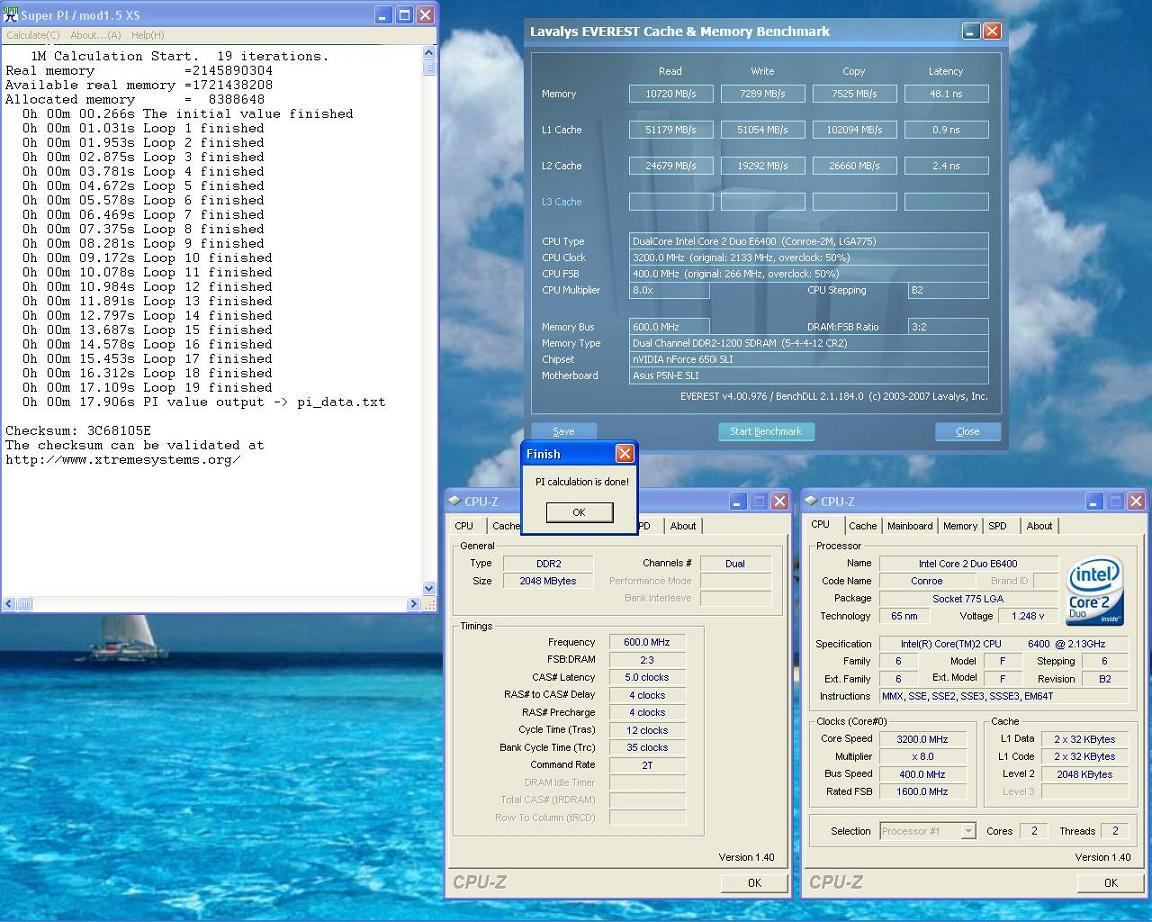The height and width of the screenshot is (922, 1152).
Task: Click the Motherboard field Asus P5N-E SLI
Action: (x=808, y=375)
